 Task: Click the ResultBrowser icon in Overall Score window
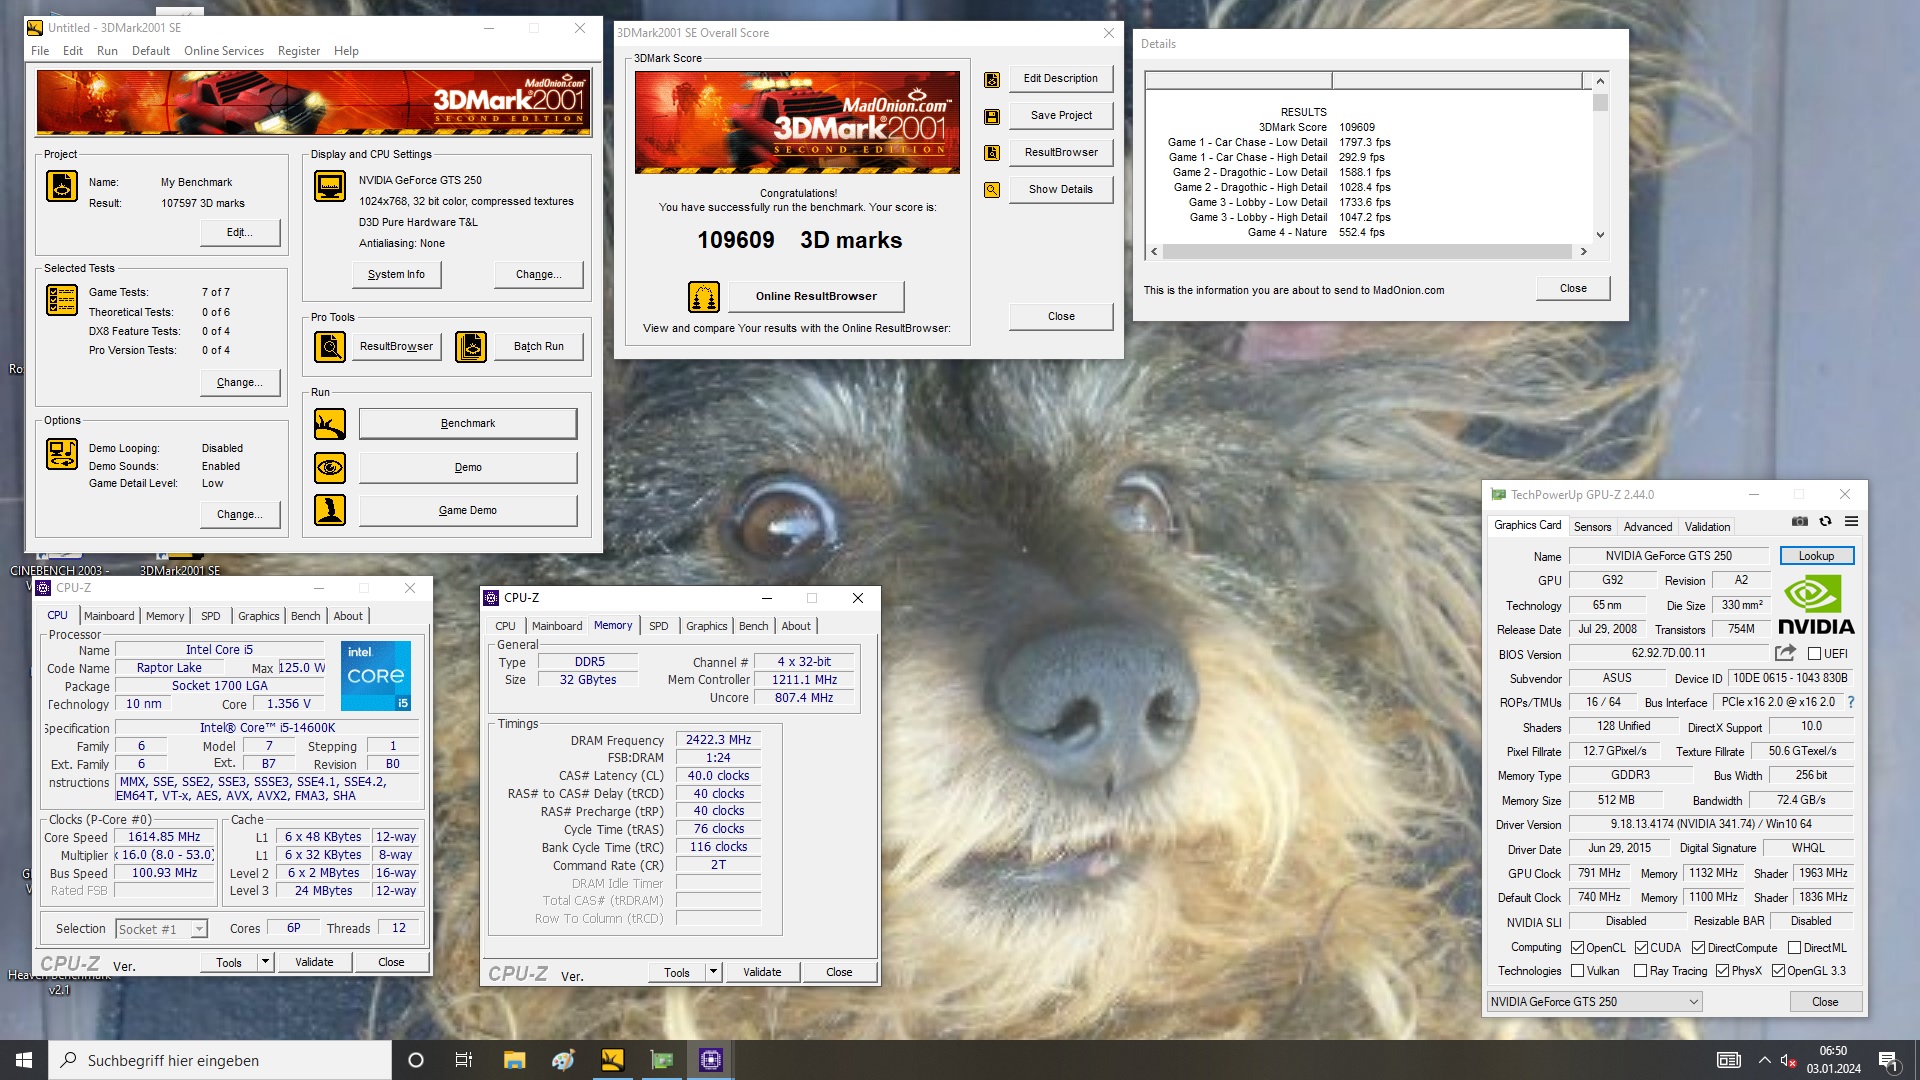pyautogui.click(x=992, y=153)
